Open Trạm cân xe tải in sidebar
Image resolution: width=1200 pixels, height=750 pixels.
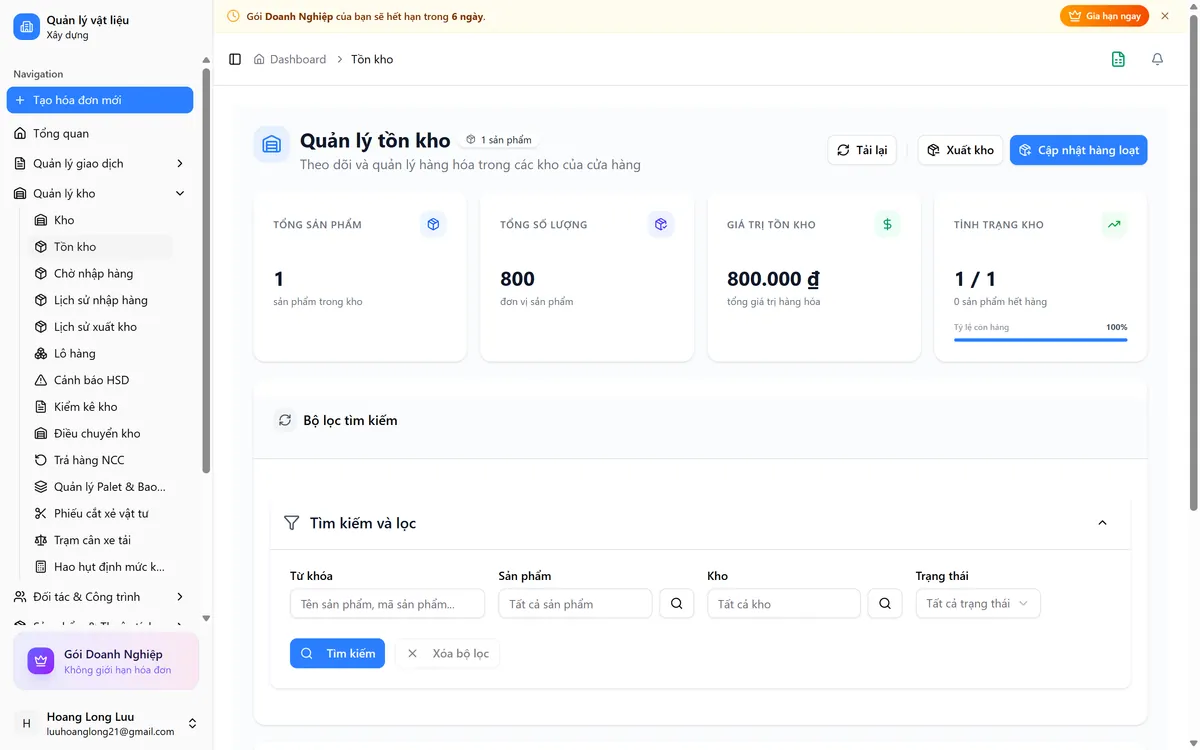click(x=92, y=540)
